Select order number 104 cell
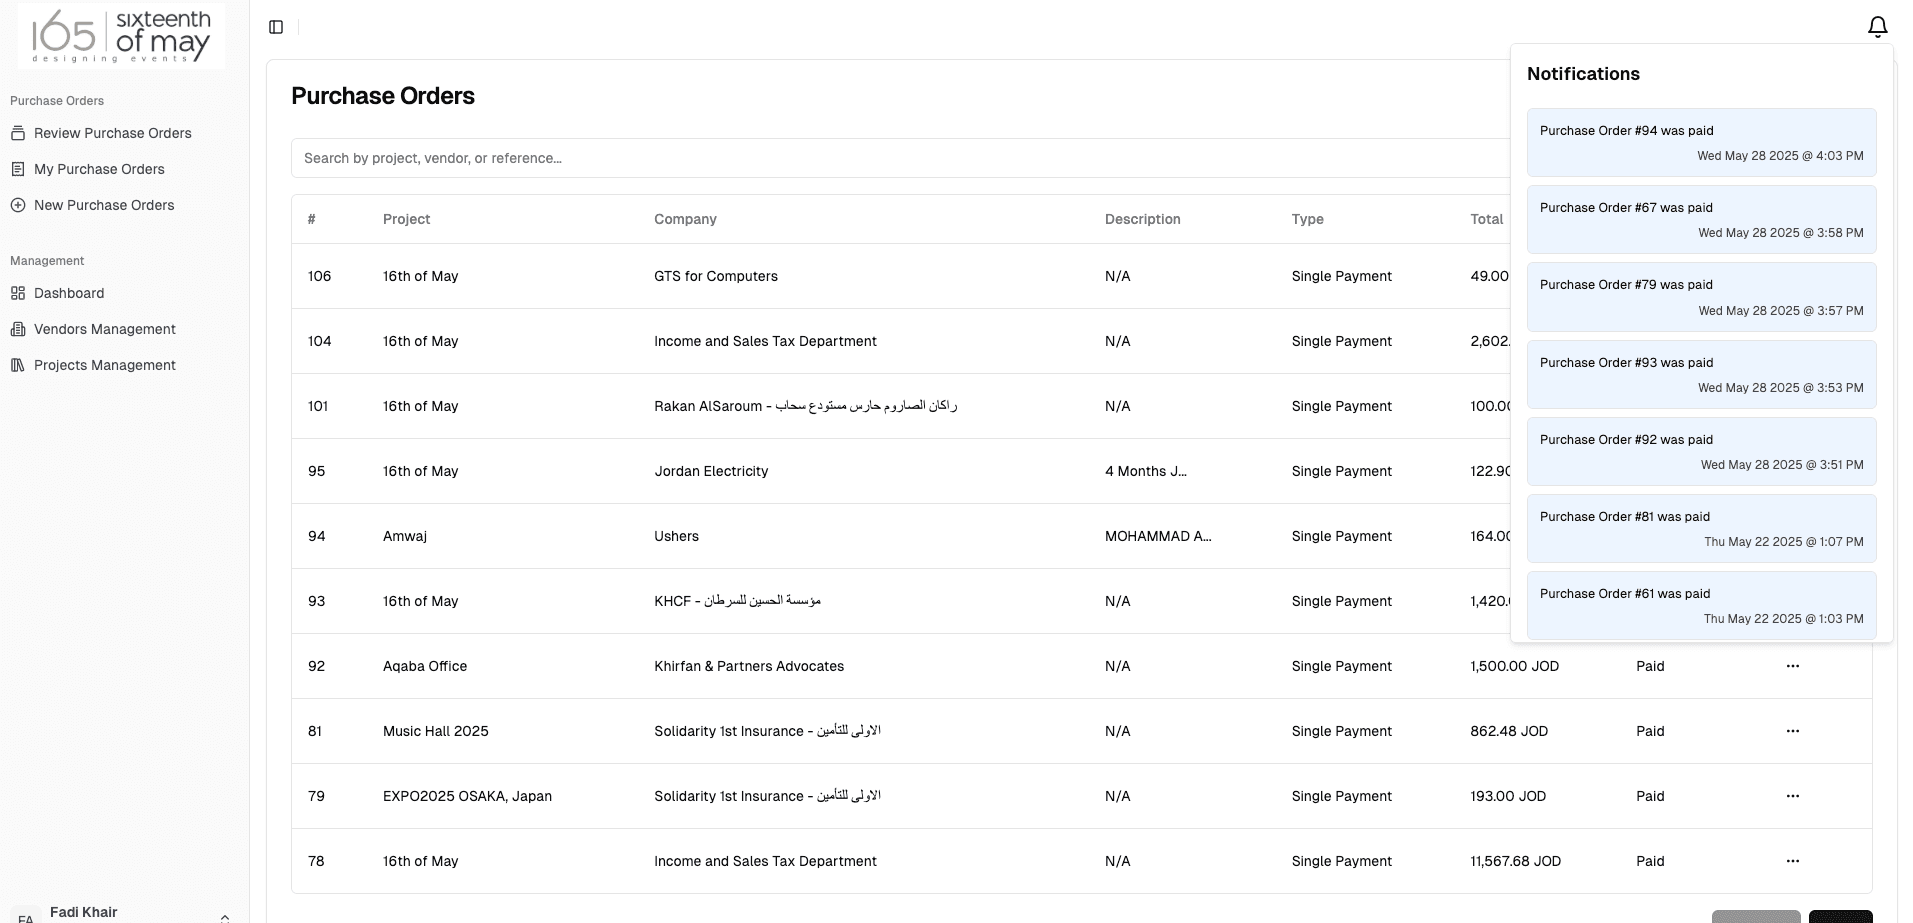Viewport: 1913px width, 923px height. [x=319, y=341]
